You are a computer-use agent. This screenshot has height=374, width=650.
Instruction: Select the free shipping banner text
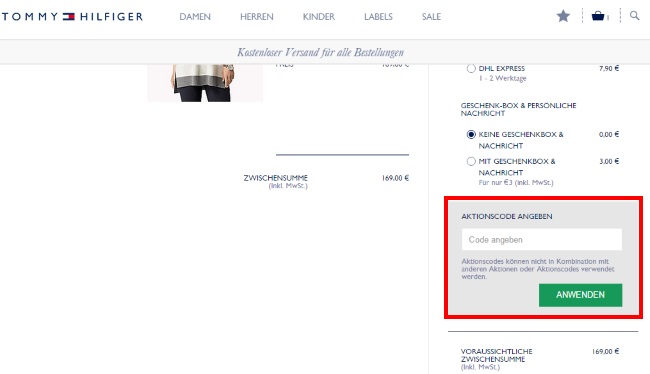(320, 52)
